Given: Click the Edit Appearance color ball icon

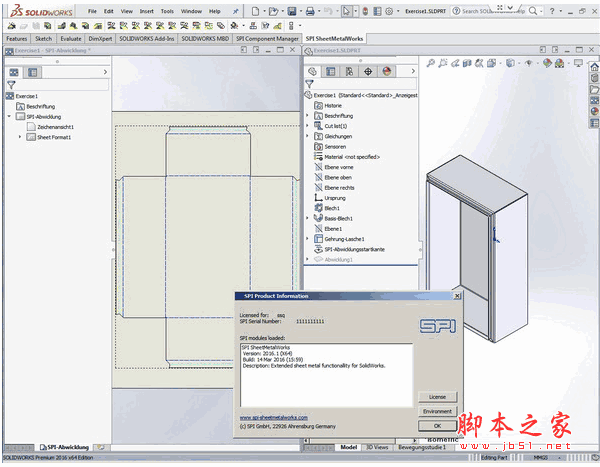Looking at the screenshot, I should (547, 63).
